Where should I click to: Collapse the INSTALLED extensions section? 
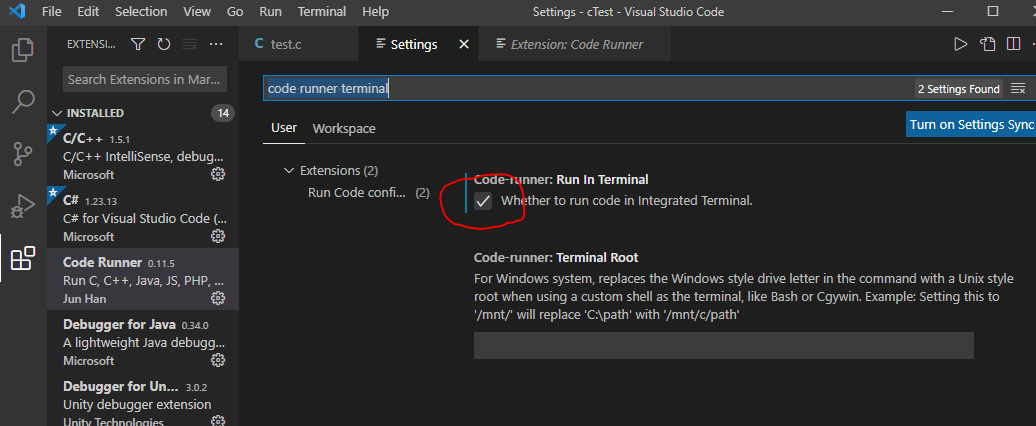(x=57, y=113)
